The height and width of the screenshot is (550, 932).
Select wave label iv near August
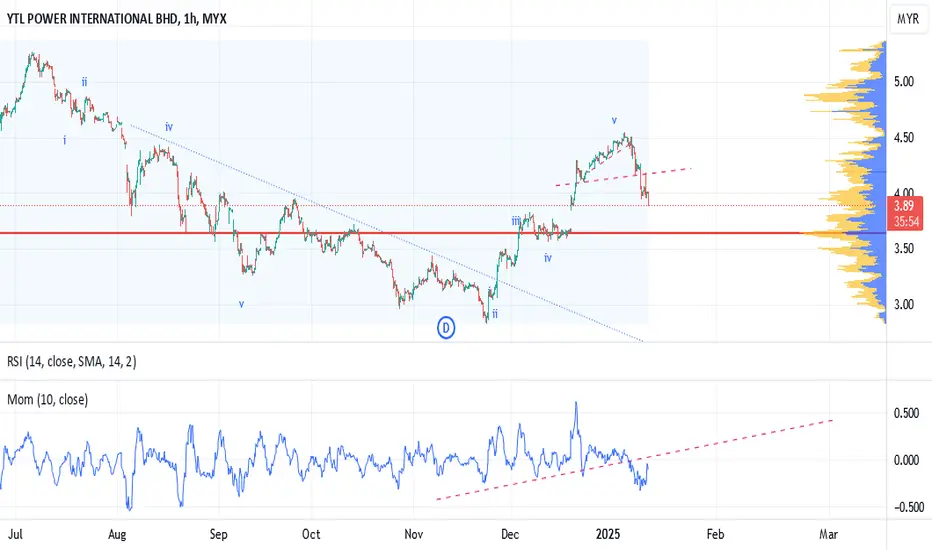169,127
